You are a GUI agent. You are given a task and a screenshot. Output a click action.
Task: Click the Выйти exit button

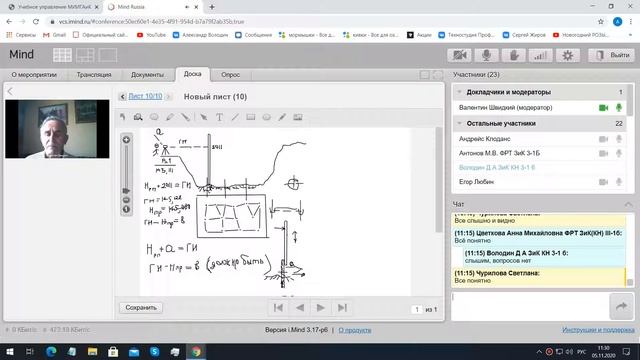point(611,55)
